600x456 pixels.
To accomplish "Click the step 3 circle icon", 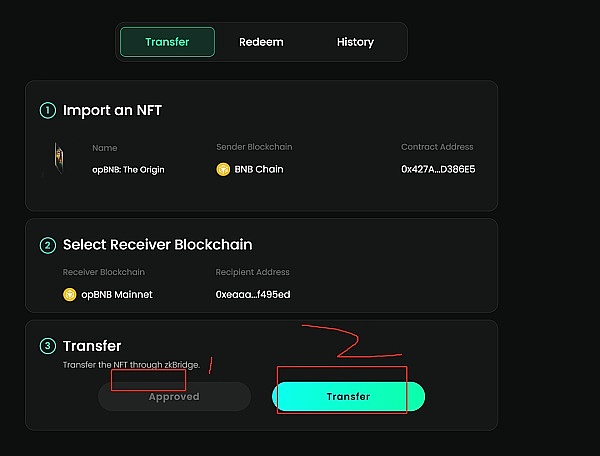I will tap(48, 346).
